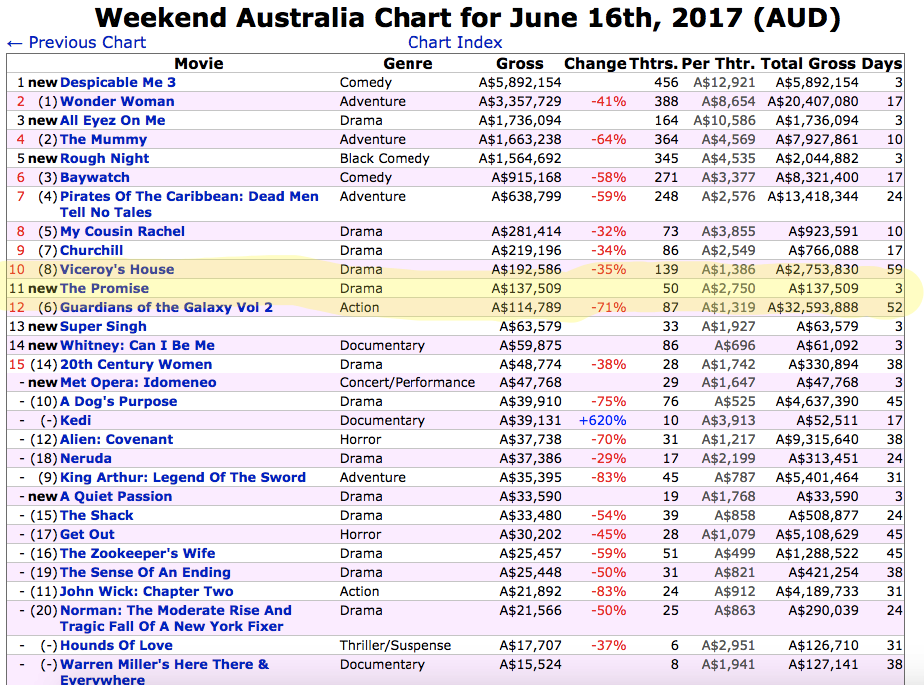Click the A$1,663,238 gross for The Mummy
This screenshot has height=685, width=924.
pyautogui.click(x=520, y=140)
